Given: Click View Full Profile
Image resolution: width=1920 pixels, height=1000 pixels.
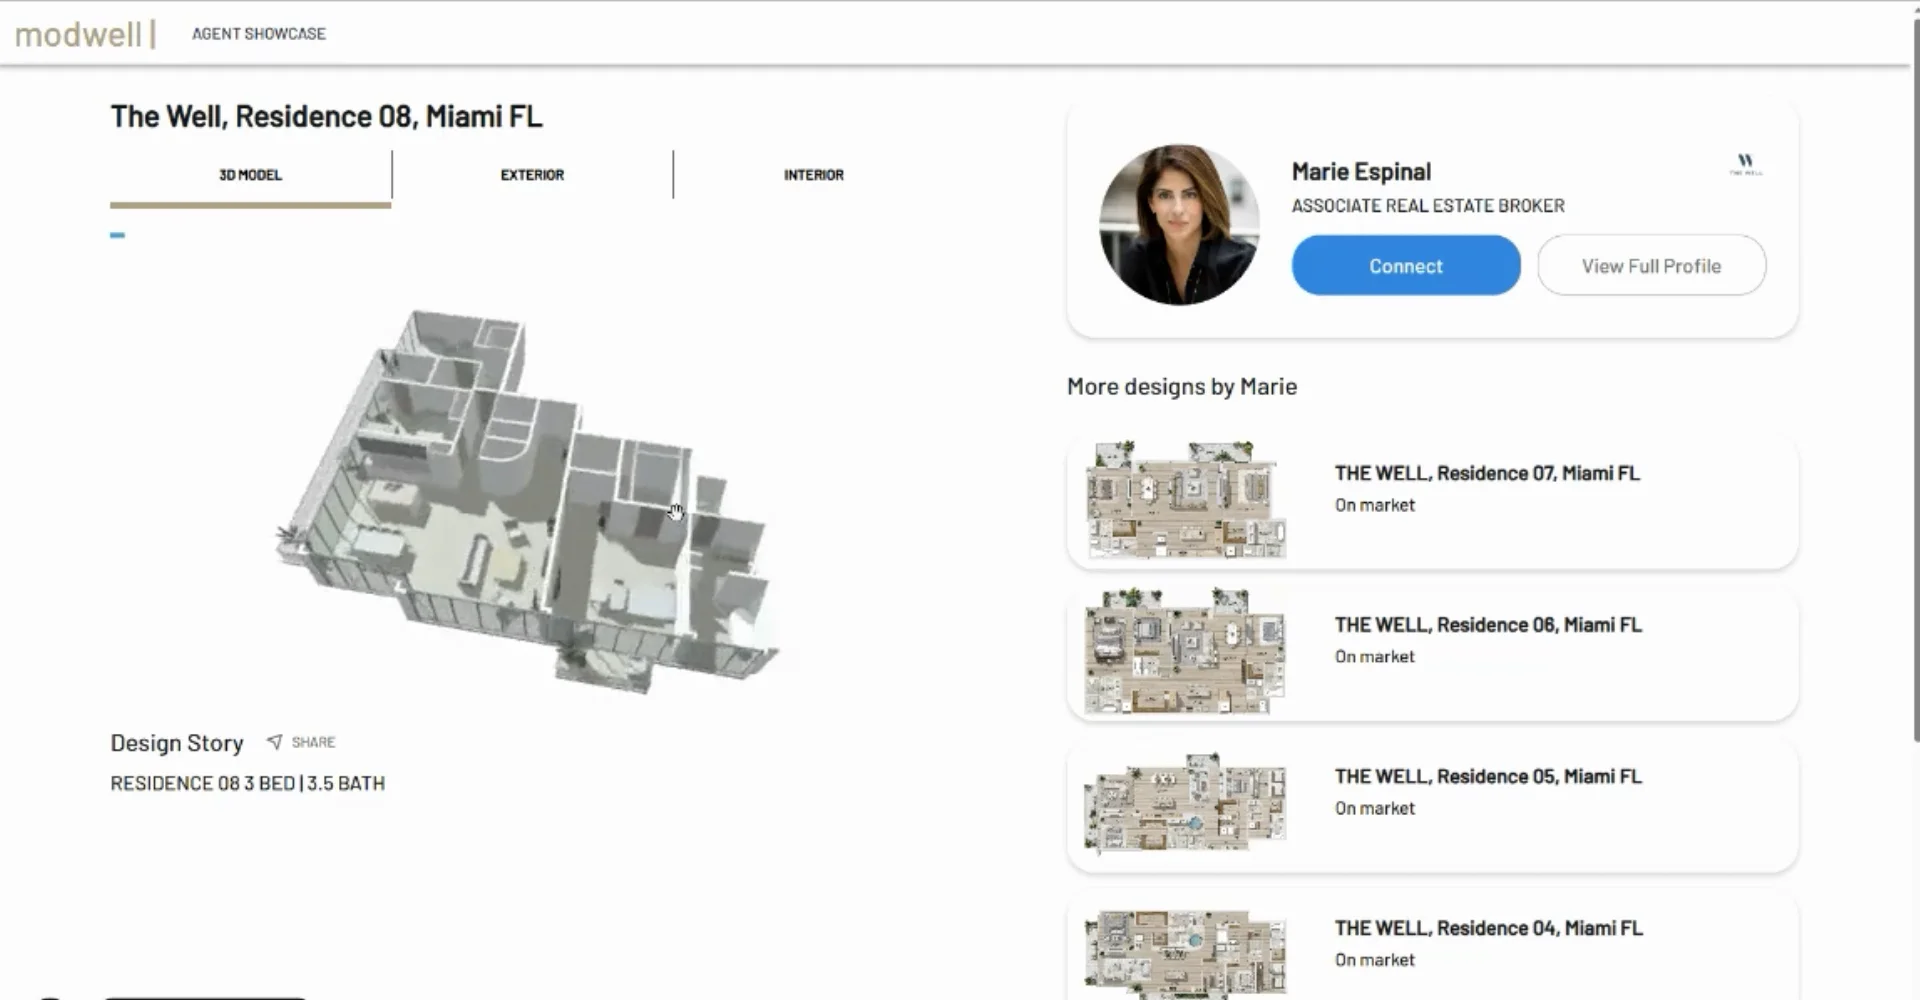Looking at the screenshot, I should coord(1651,265).
